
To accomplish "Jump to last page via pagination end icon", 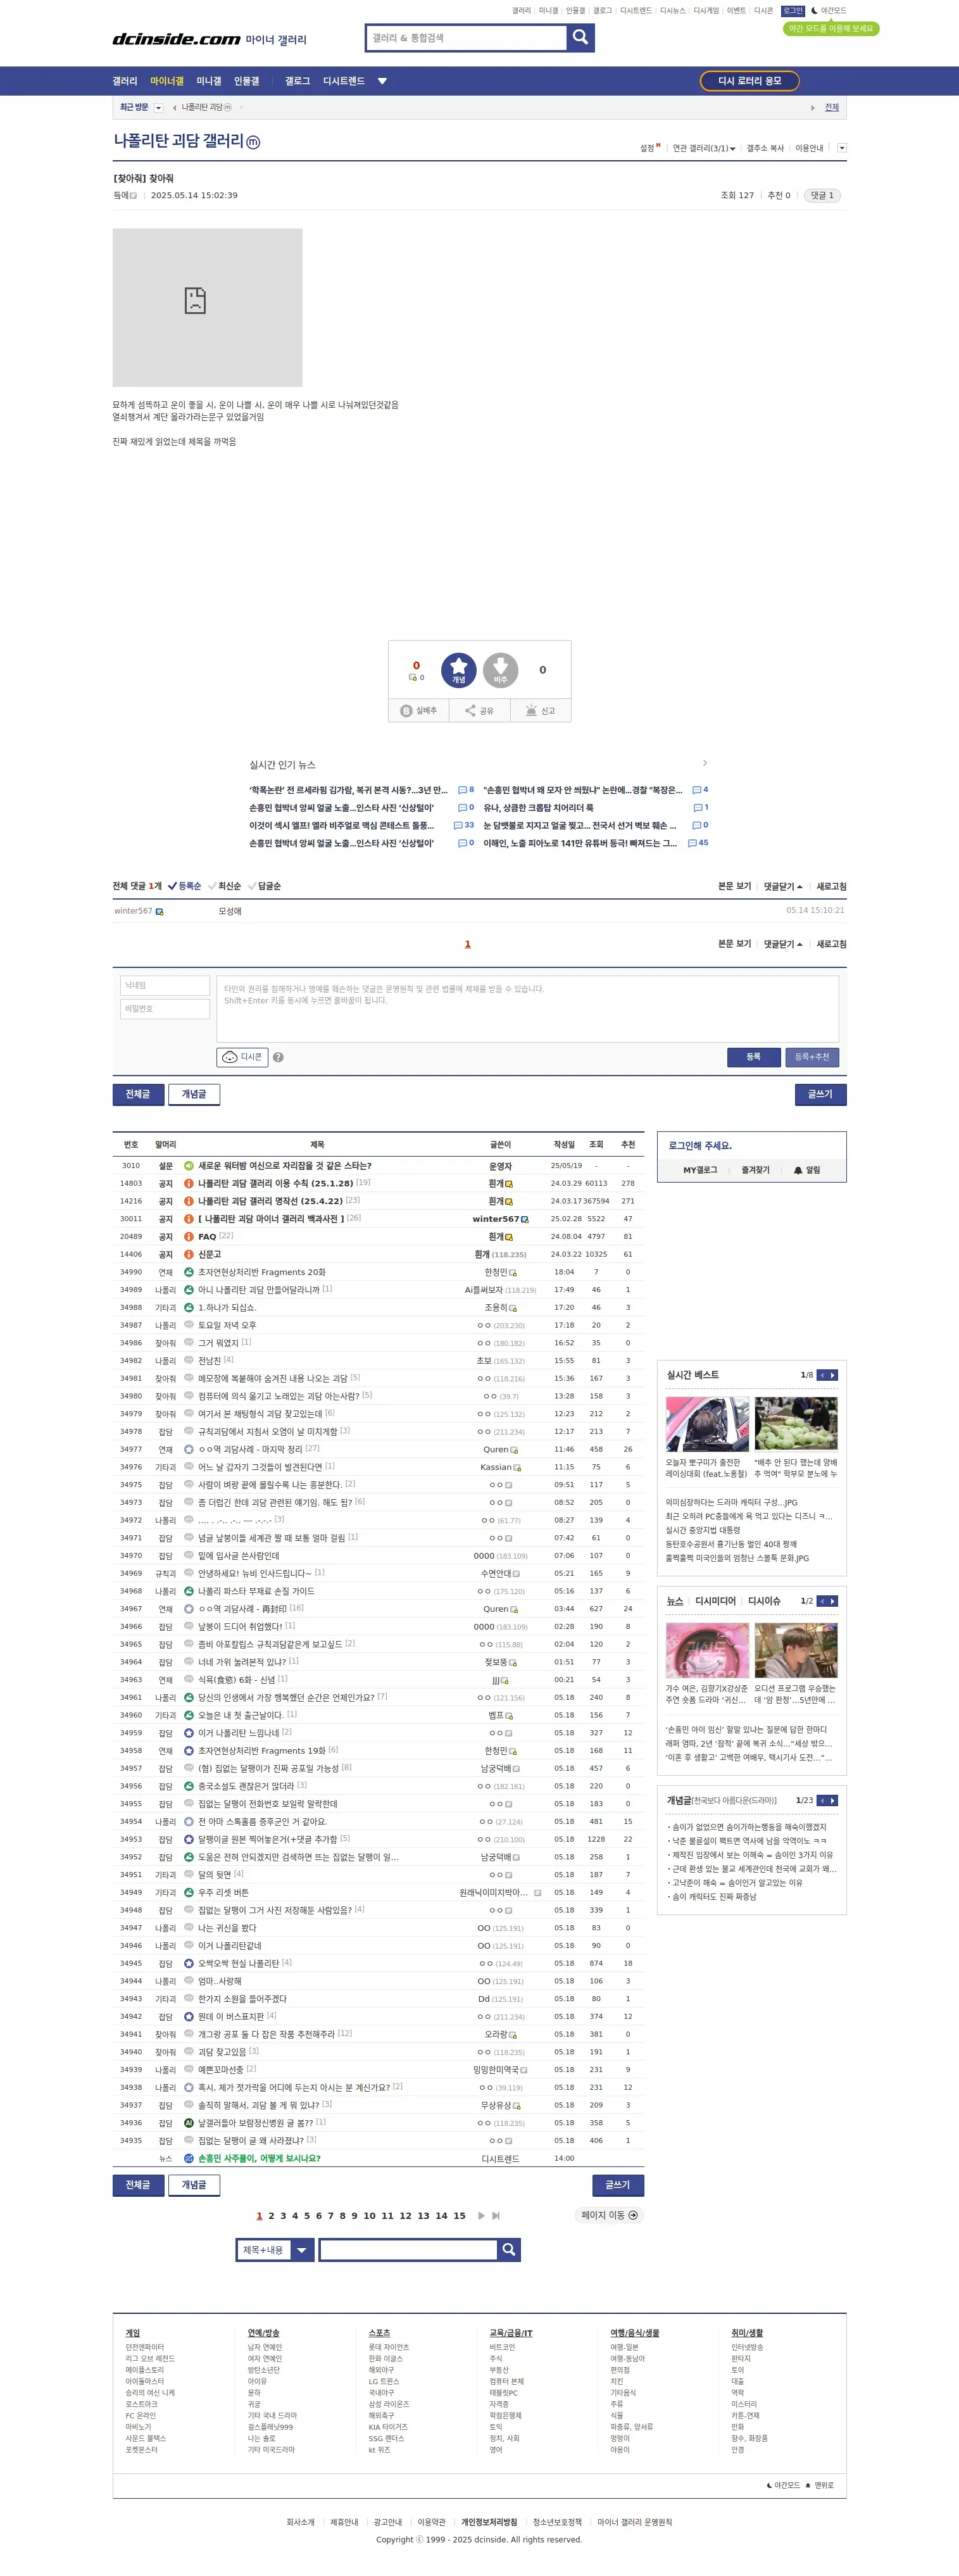I will 496,2215.
